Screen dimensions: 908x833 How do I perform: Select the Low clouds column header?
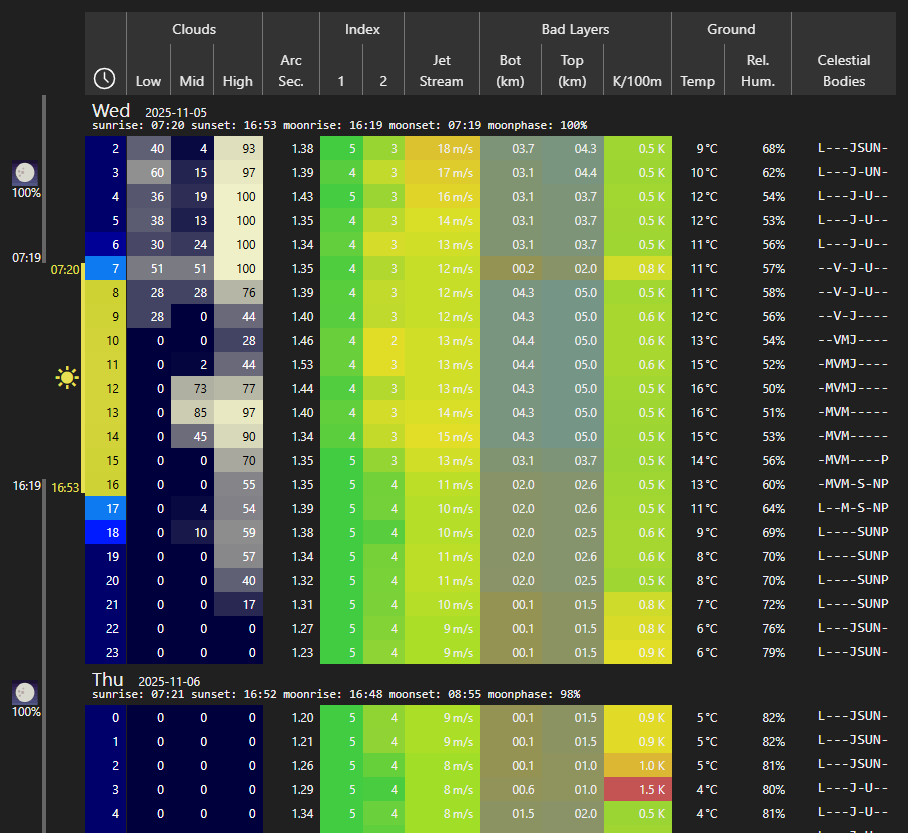148,81
